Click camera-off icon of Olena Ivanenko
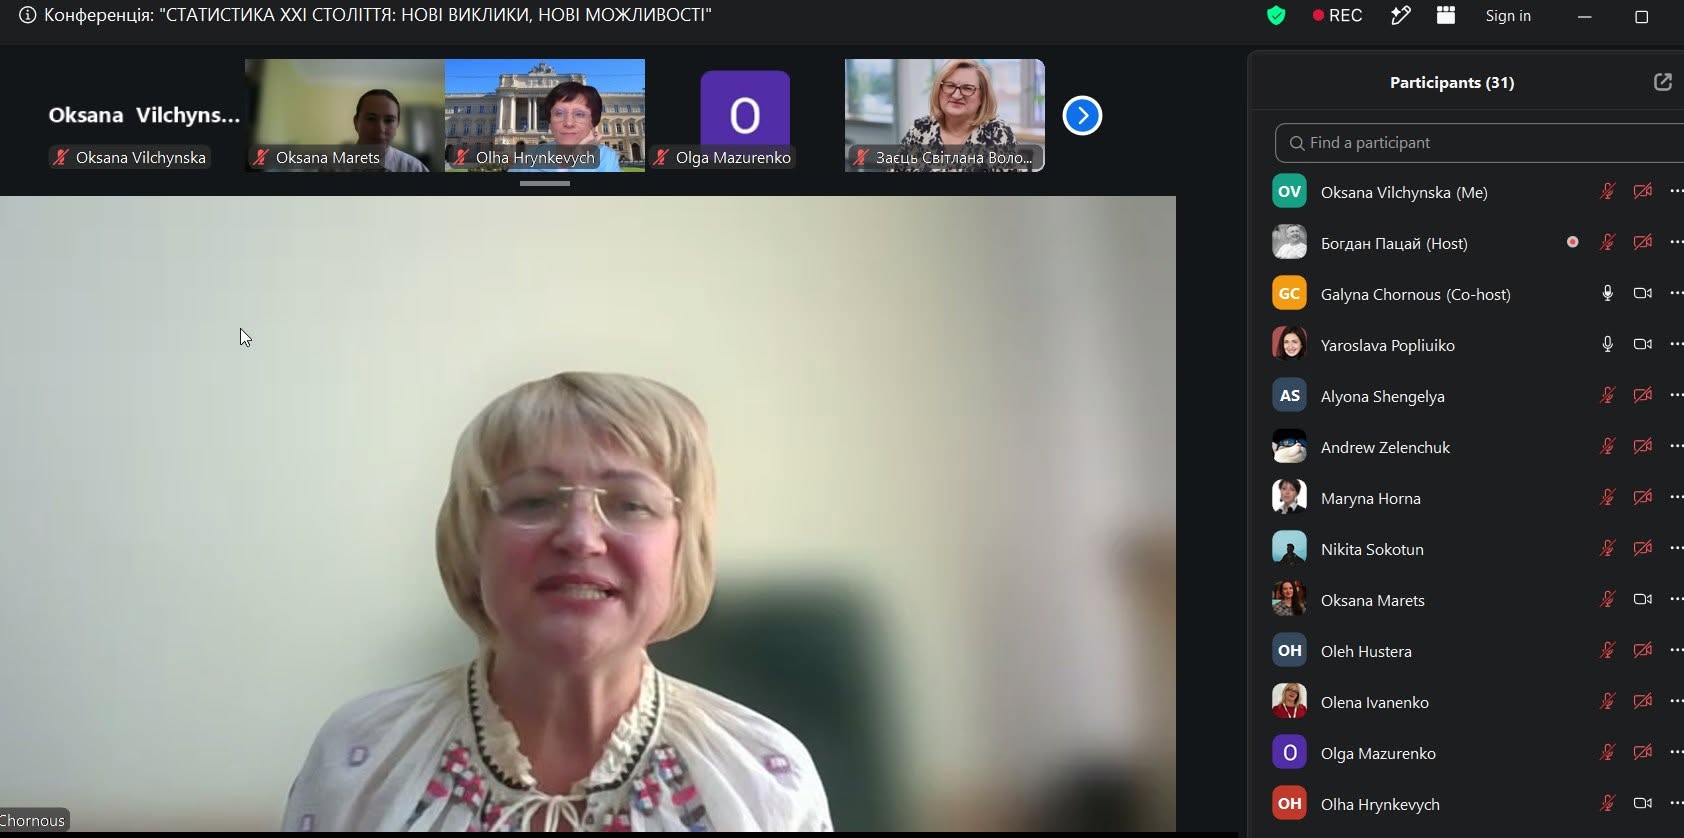The width and height of the screenshot is (1684, 838). (x=1643, y=701)
